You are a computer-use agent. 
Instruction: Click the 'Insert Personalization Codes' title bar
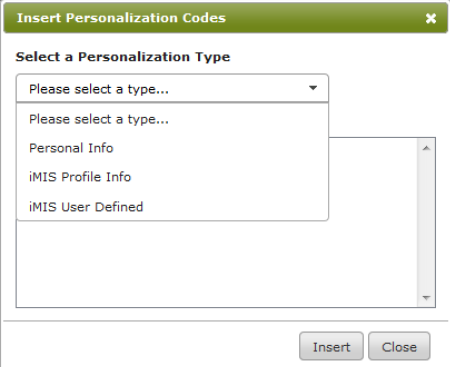click(x=226, y=18)
